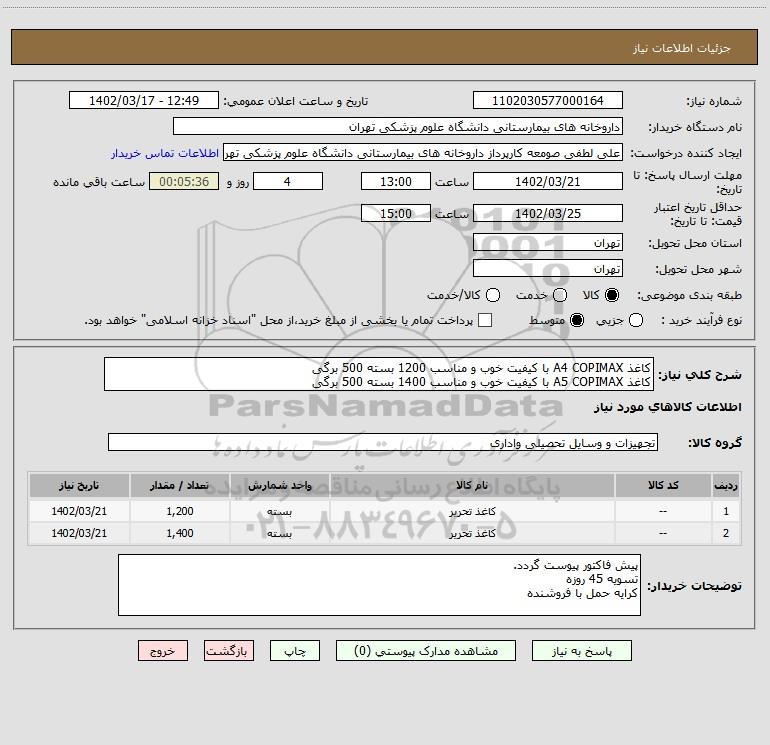Open مشاهده مدارک پیوستی (0) button
The image size is (770, 745).
[x=426, y=651]
